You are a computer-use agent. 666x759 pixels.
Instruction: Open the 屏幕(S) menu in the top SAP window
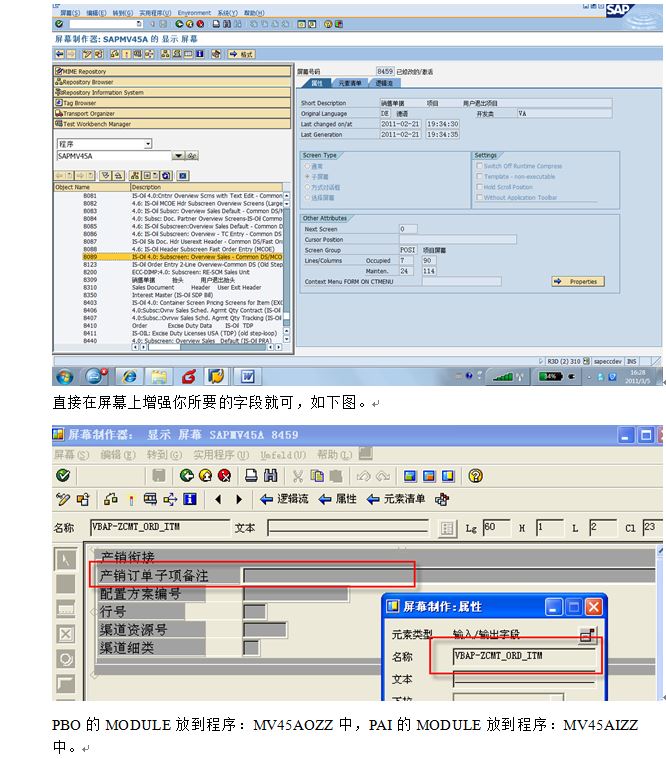click(70, 13)
